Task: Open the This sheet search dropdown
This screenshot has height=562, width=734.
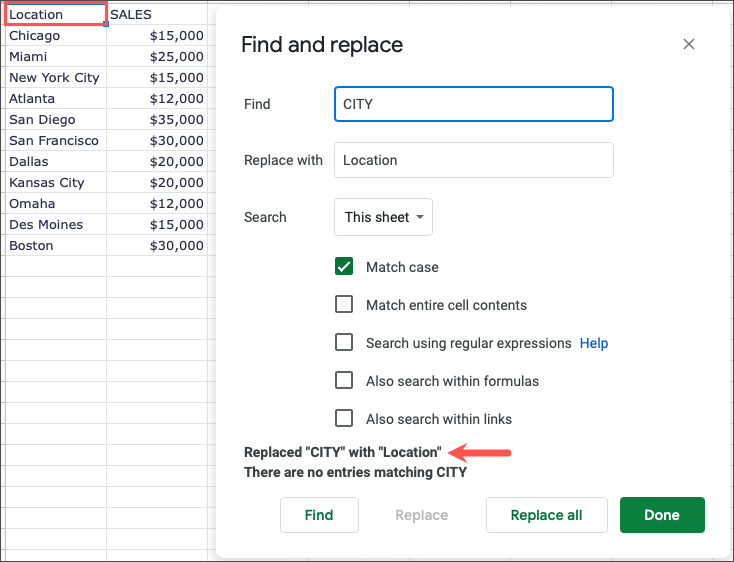Action: coord(383,217)
